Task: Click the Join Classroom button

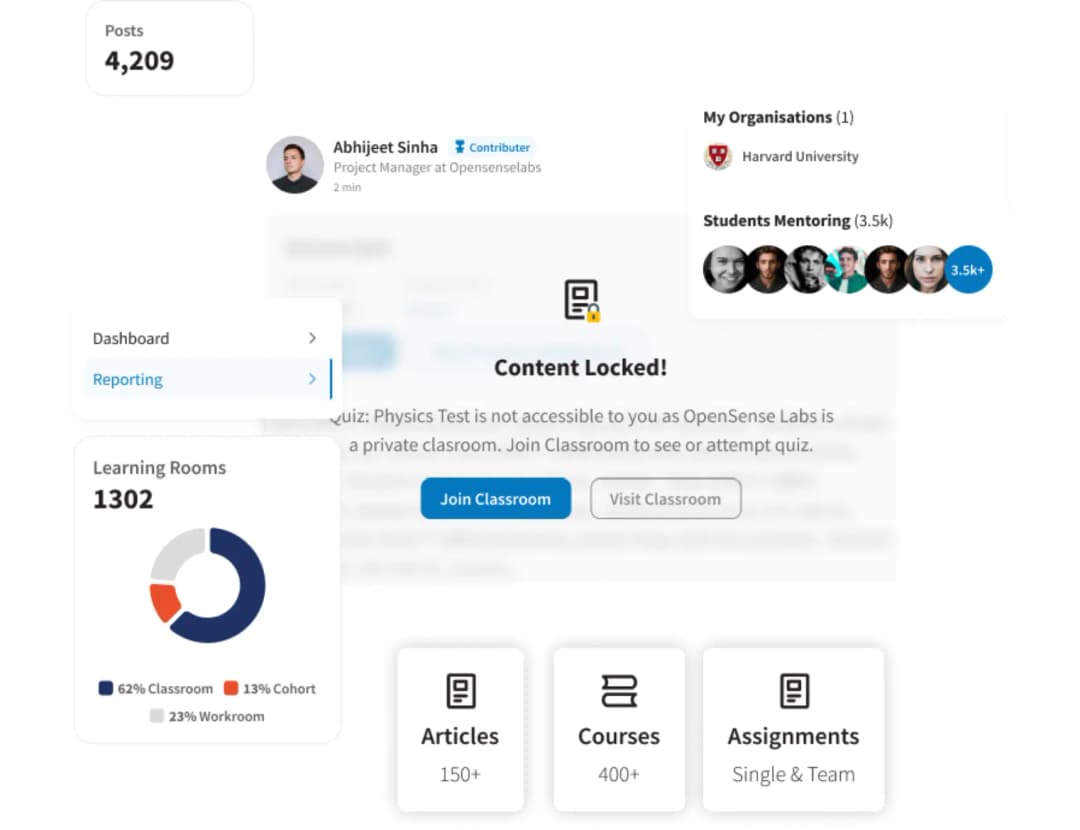Action: point(495,498)
